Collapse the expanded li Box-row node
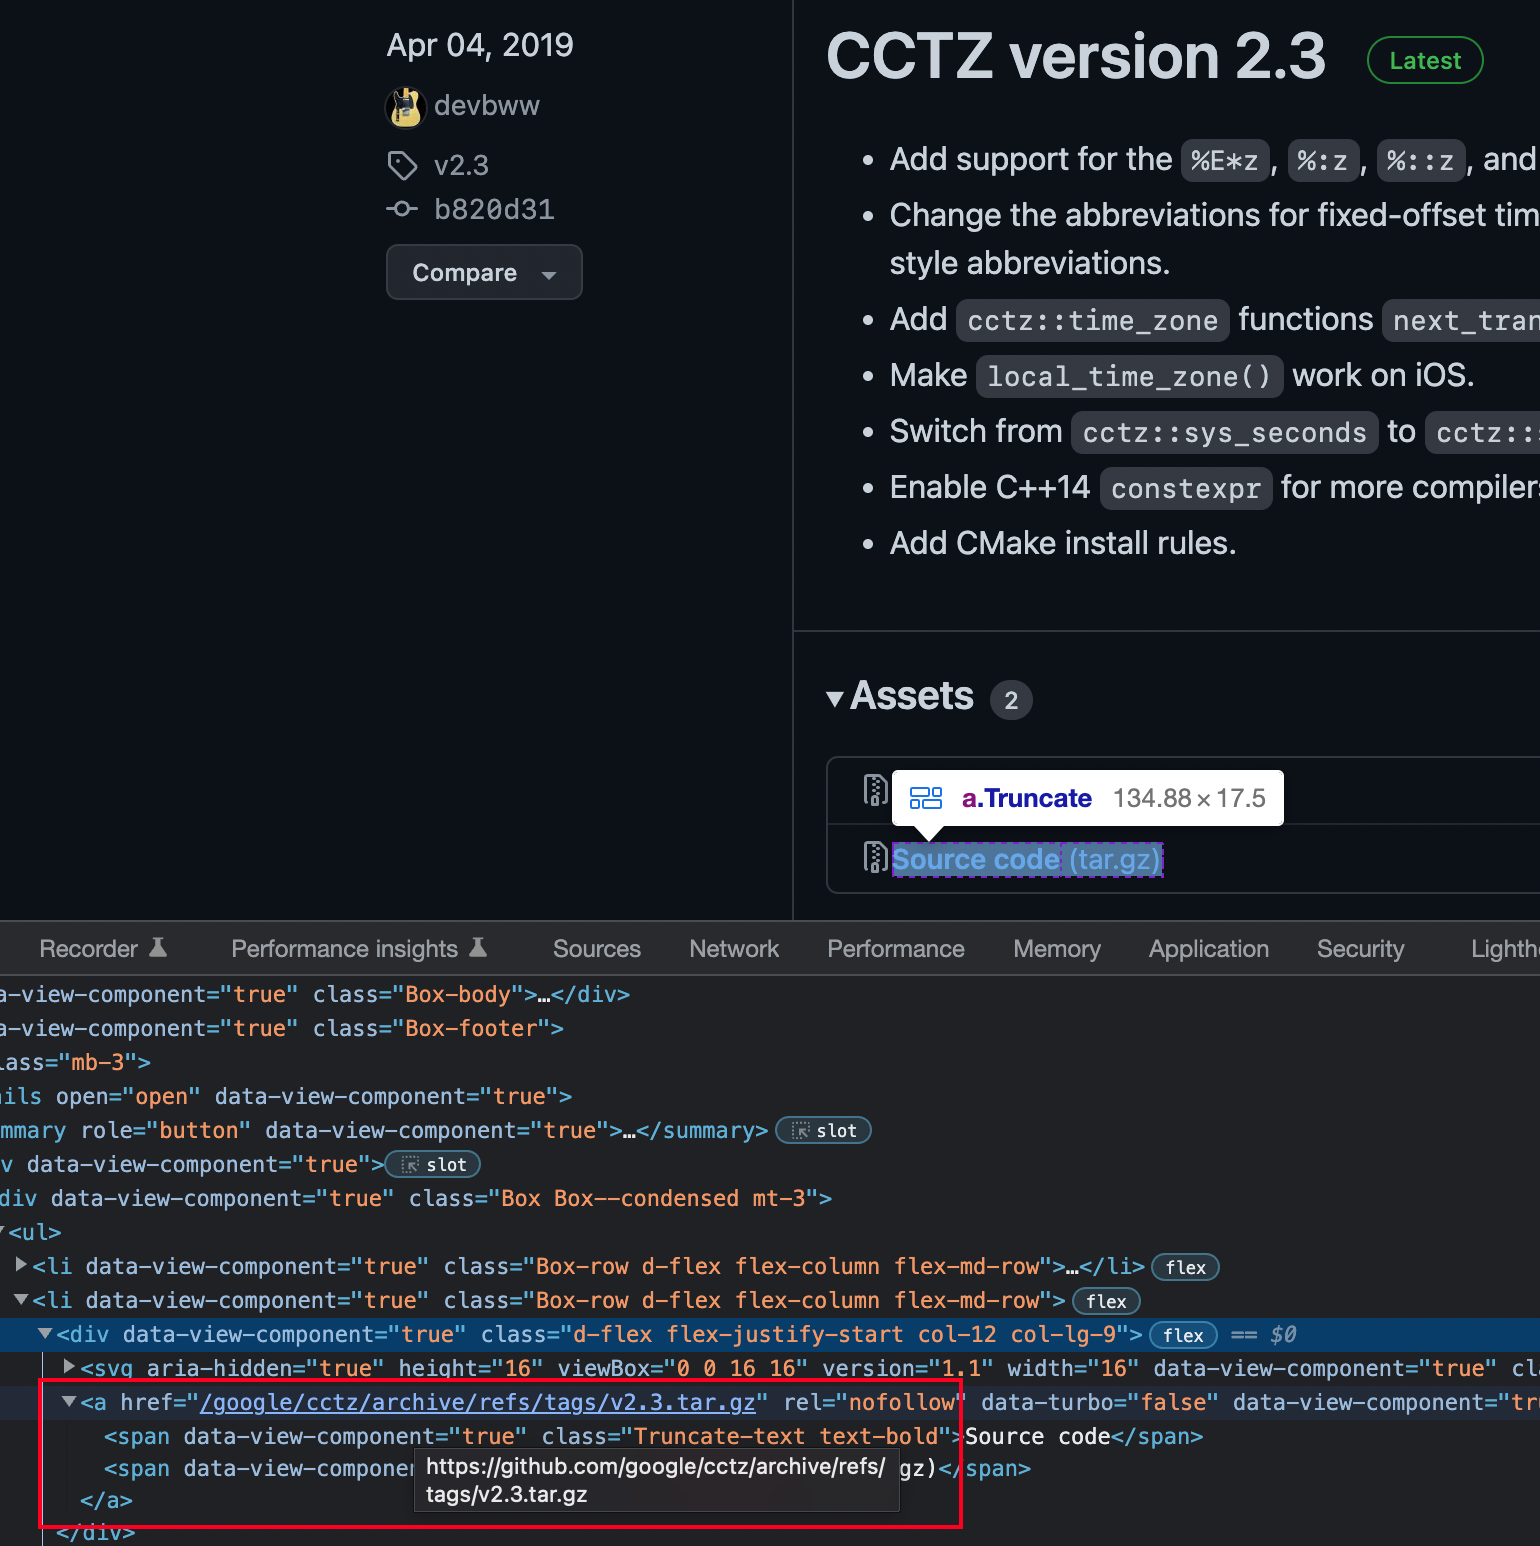This screenshot has width=1540, height=1546. (x=21, y=1299)
